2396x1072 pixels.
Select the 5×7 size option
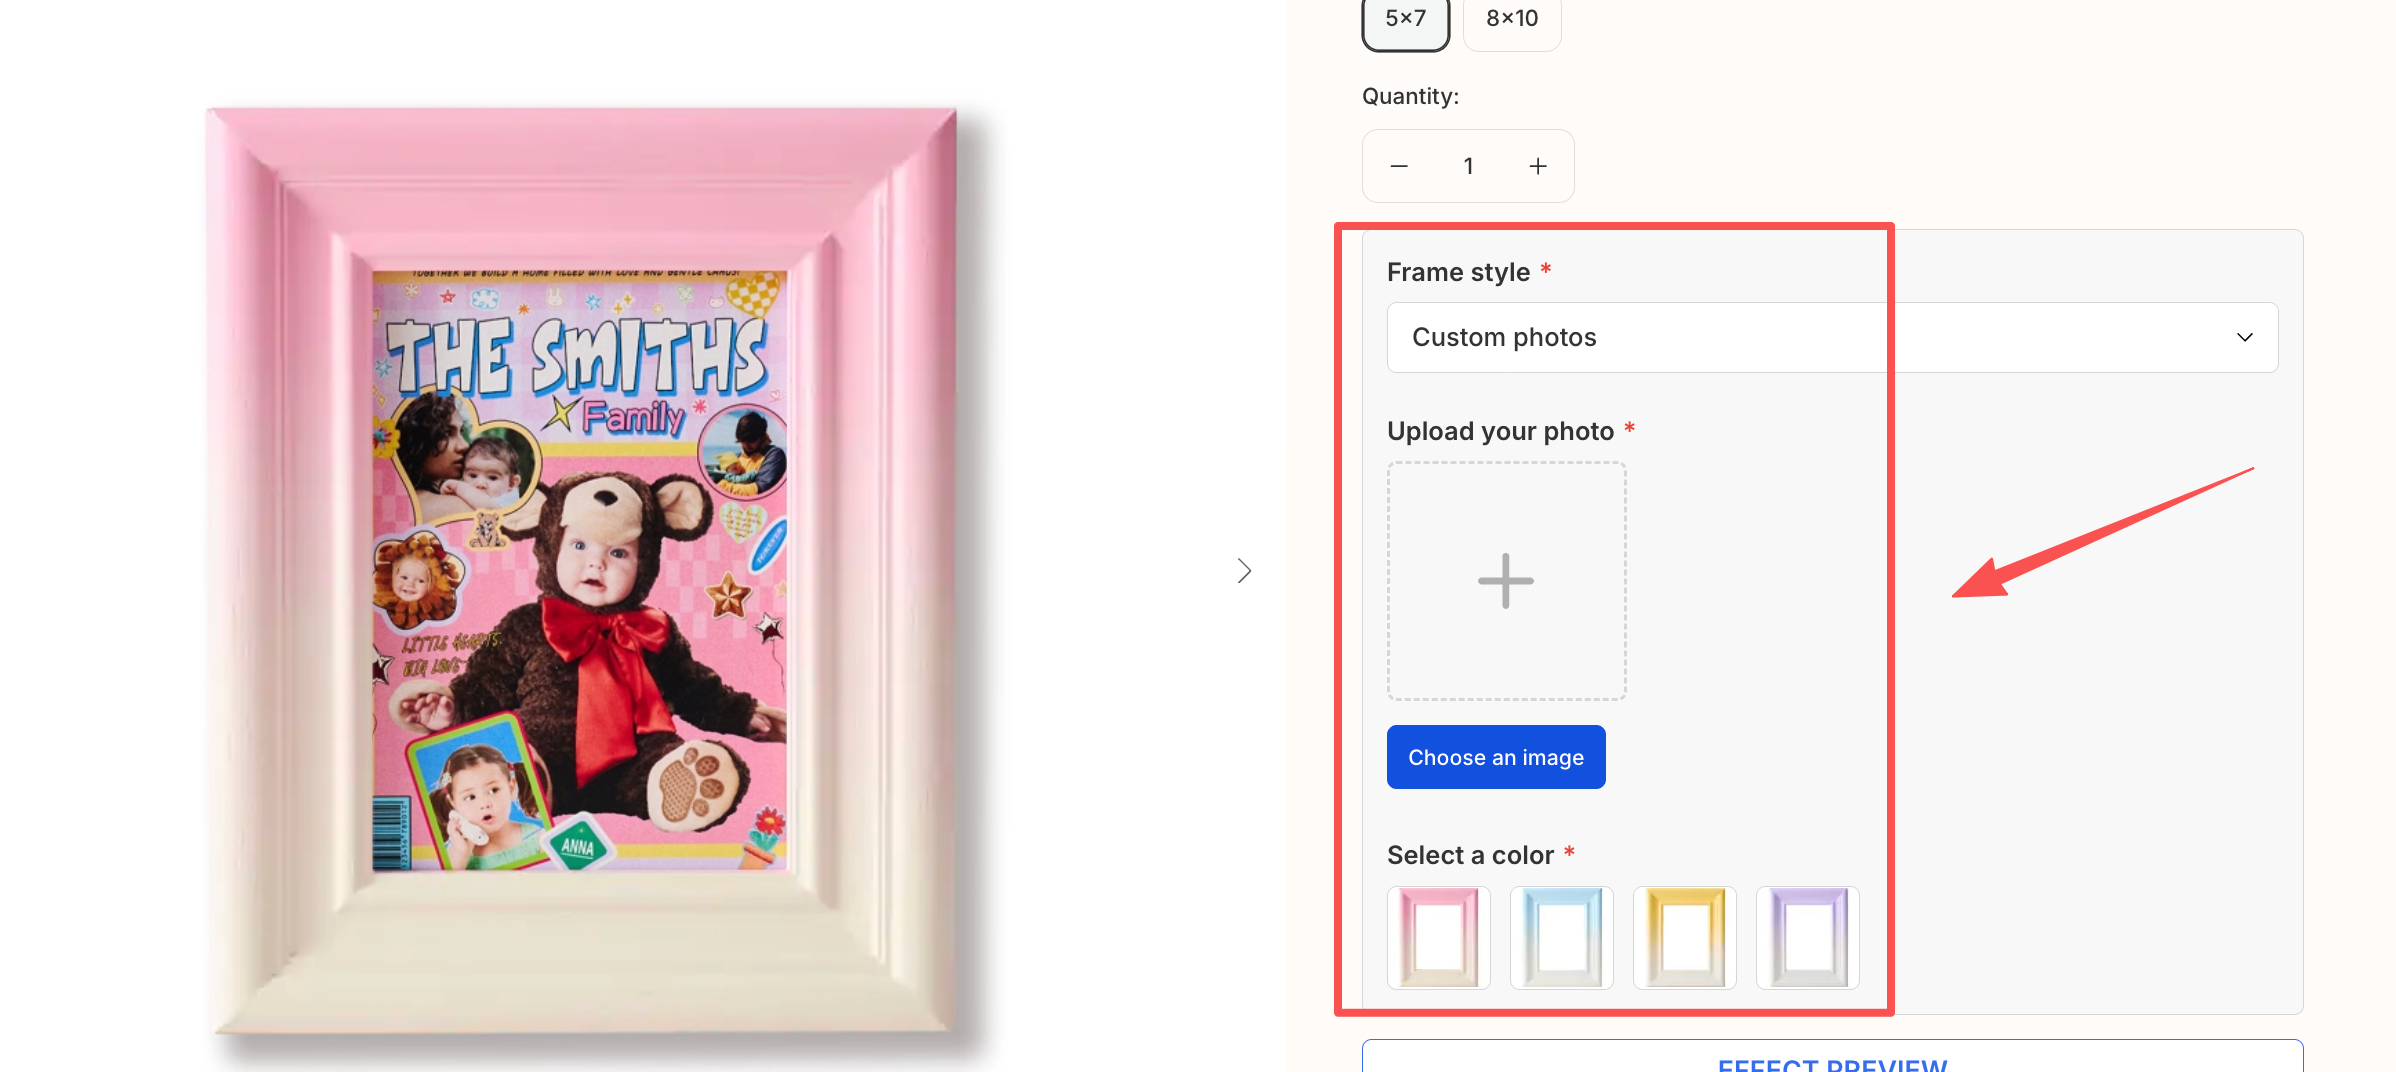tap(1405, 19)
